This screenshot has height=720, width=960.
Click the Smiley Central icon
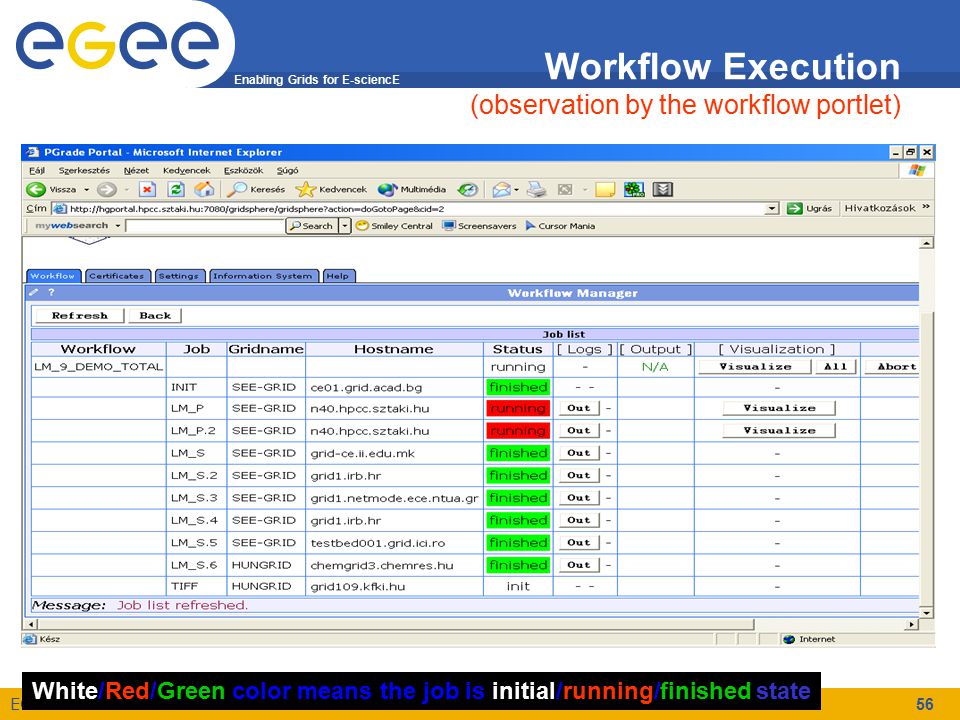click(362, 226)
